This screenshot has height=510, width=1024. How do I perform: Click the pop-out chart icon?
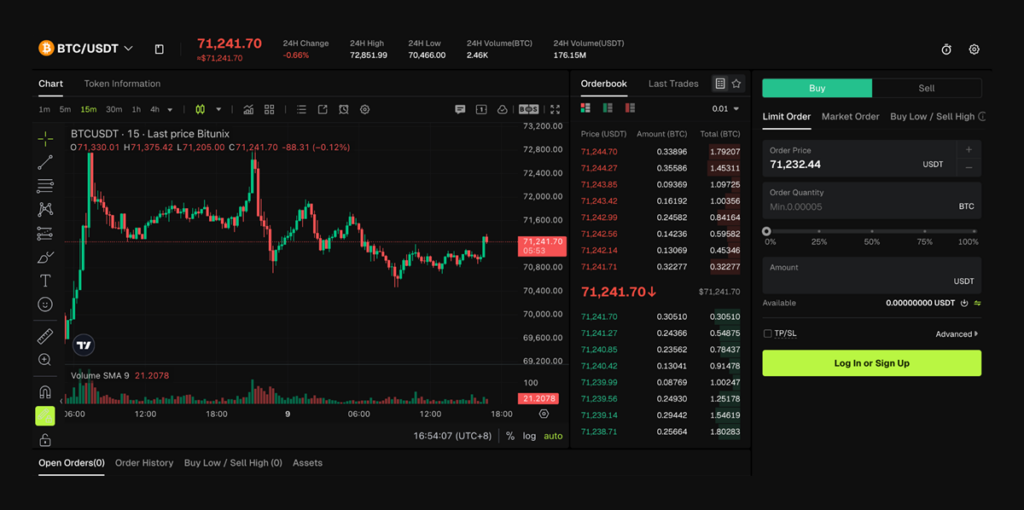[x=323, y=110]
